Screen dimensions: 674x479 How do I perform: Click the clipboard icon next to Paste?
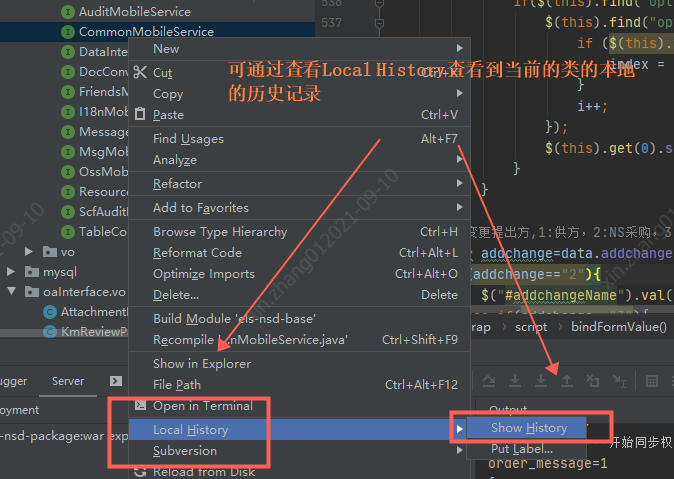click(x=140, y=114)
